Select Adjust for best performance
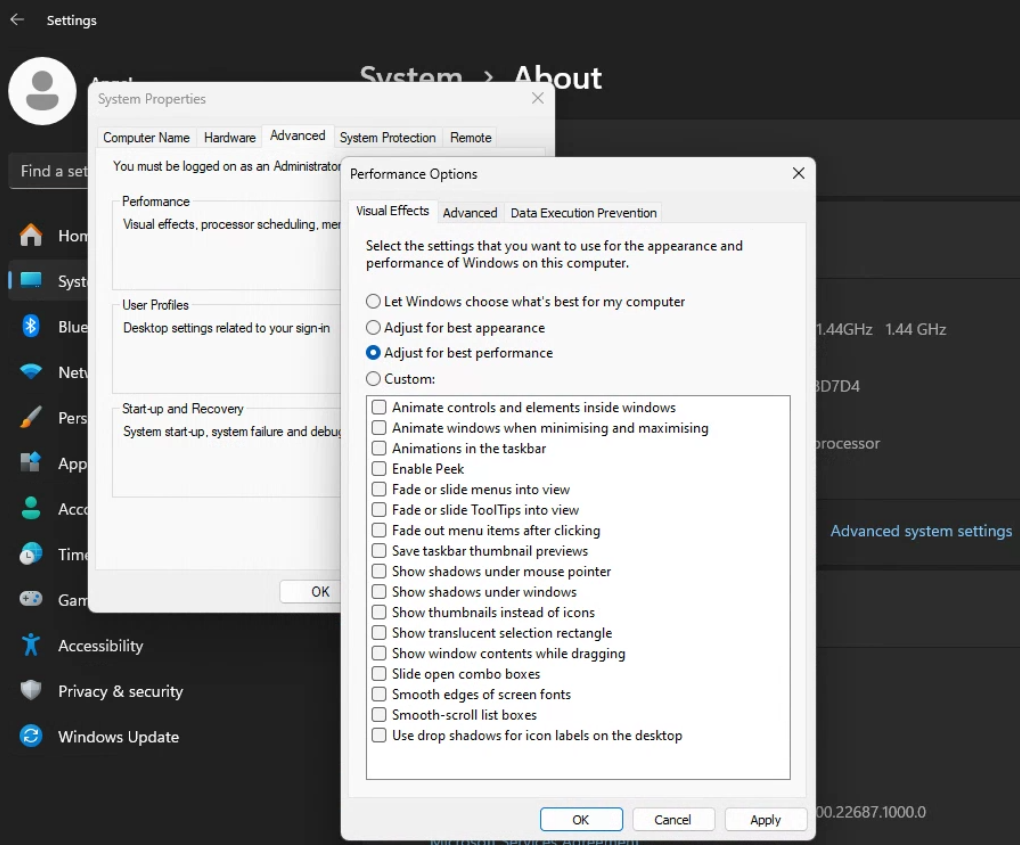 click(373, 353)
